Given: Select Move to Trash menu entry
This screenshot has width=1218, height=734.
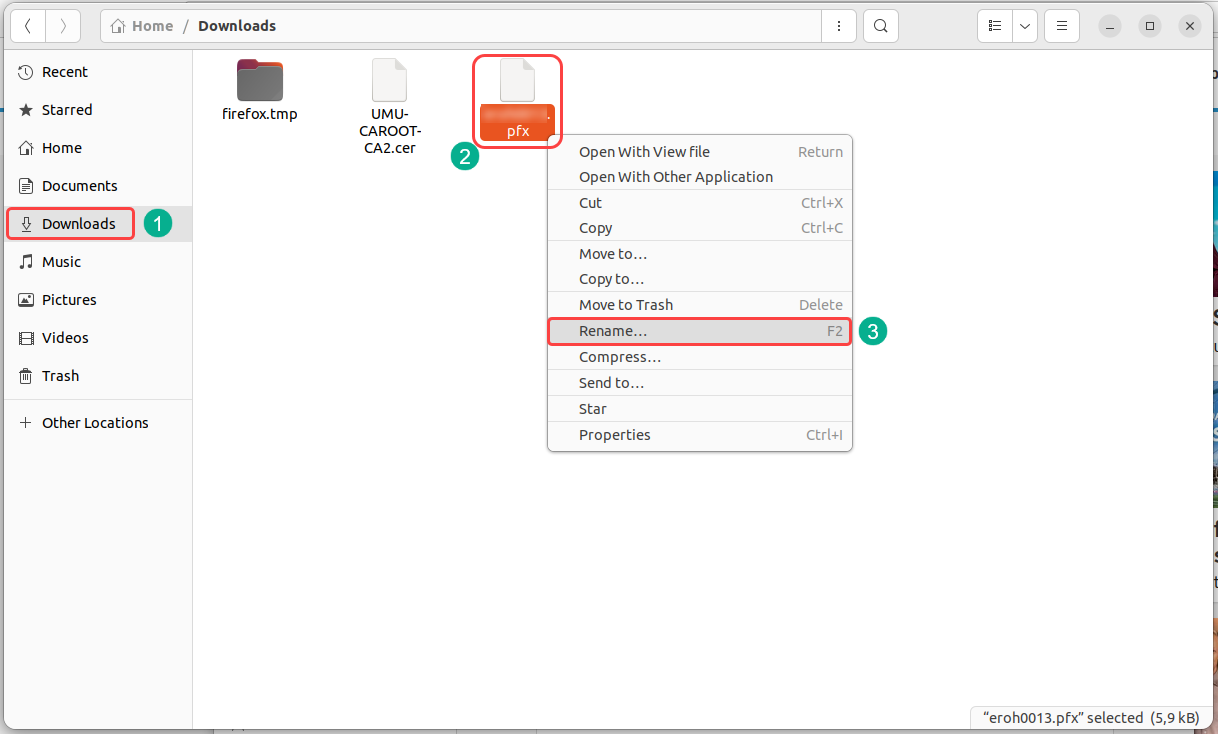Looking at the screenshot, I should tap(626, 305).
